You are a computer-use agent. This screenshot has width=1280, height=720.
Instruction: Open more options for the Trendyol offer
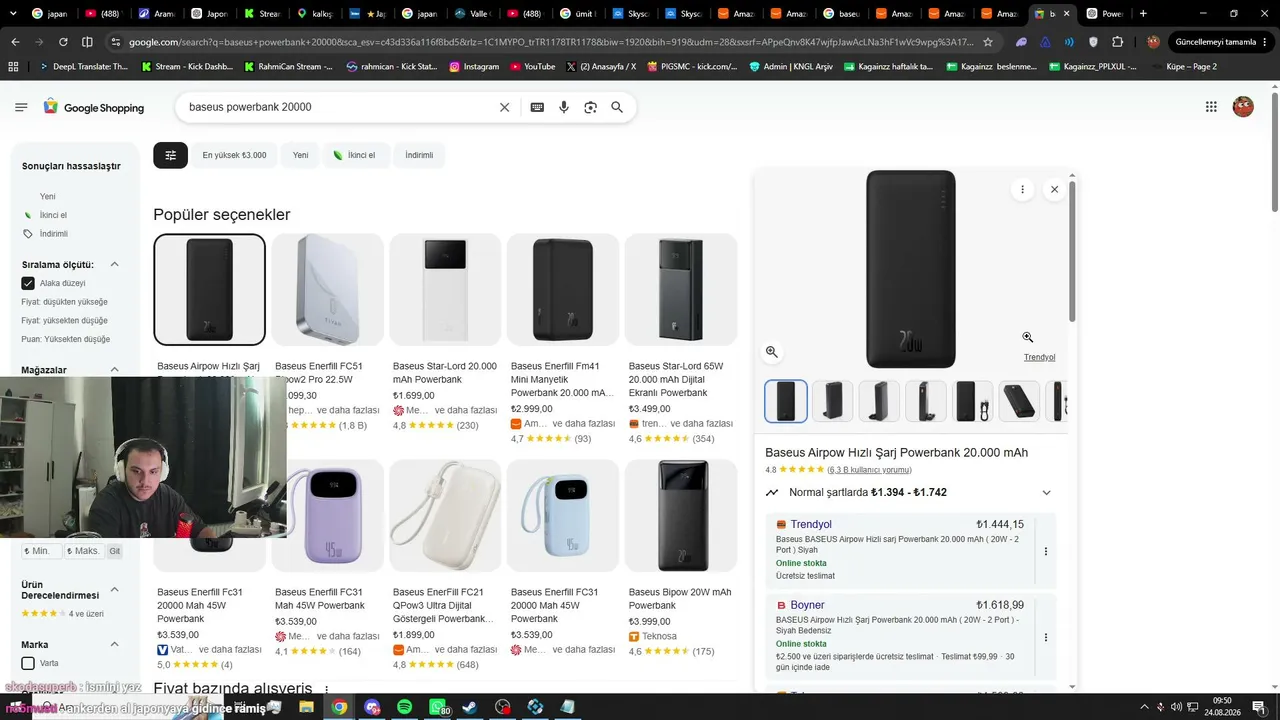click(1046, 551)
